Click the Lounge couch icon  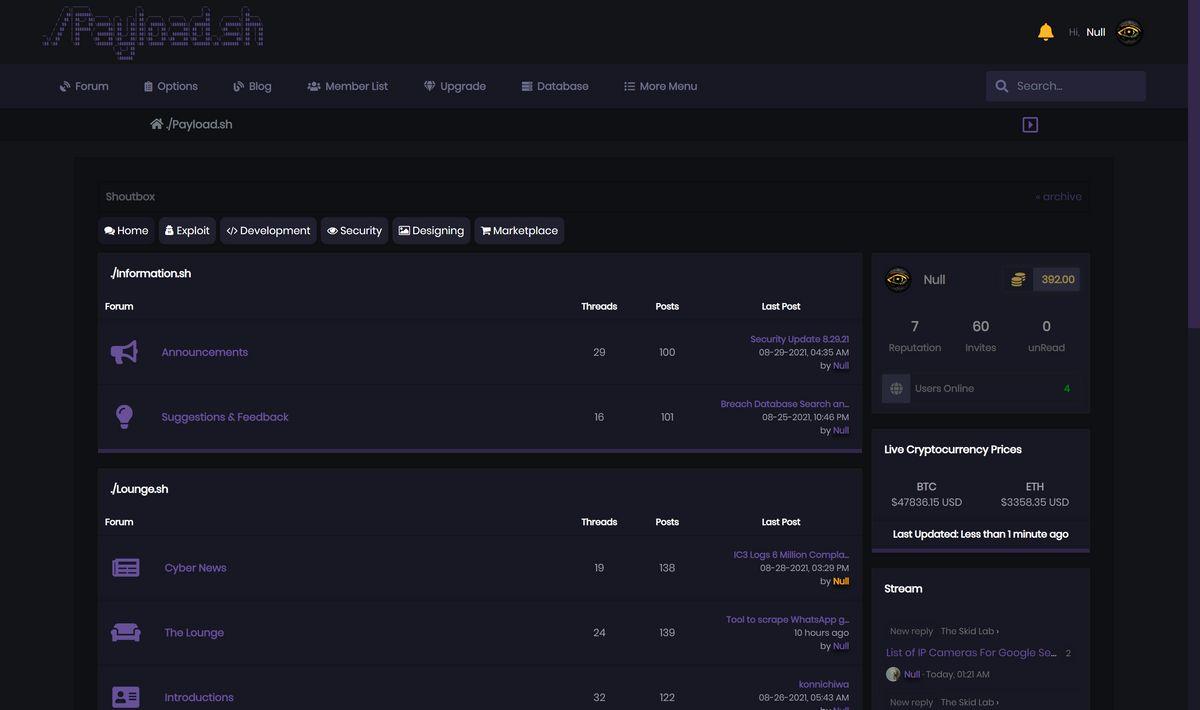pos(125,633)
